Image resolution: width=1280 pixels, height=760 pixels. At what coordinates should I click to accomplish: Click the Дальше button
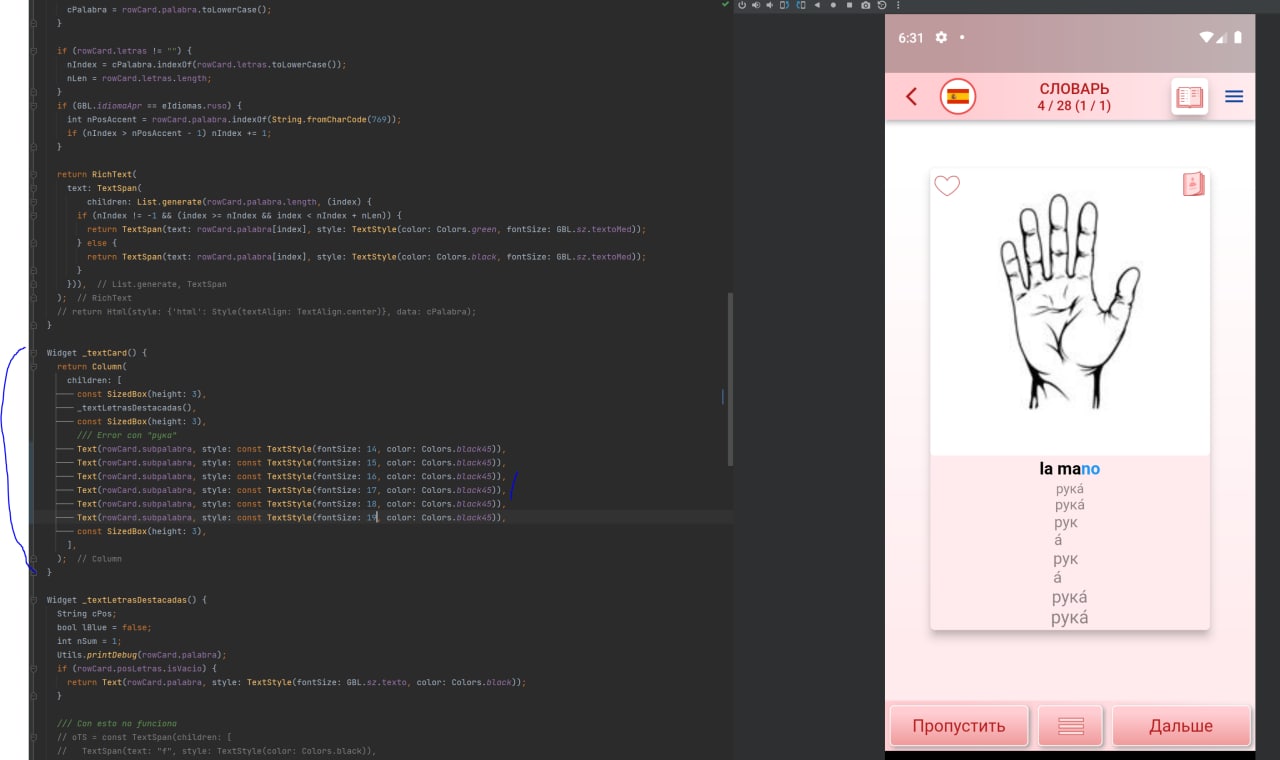1181,726
